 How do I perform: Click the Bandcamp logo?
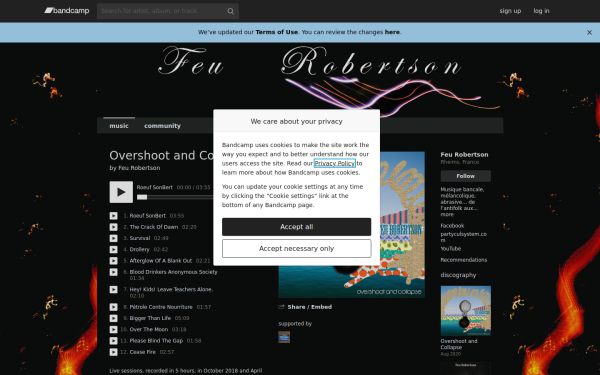click(67, 11)
